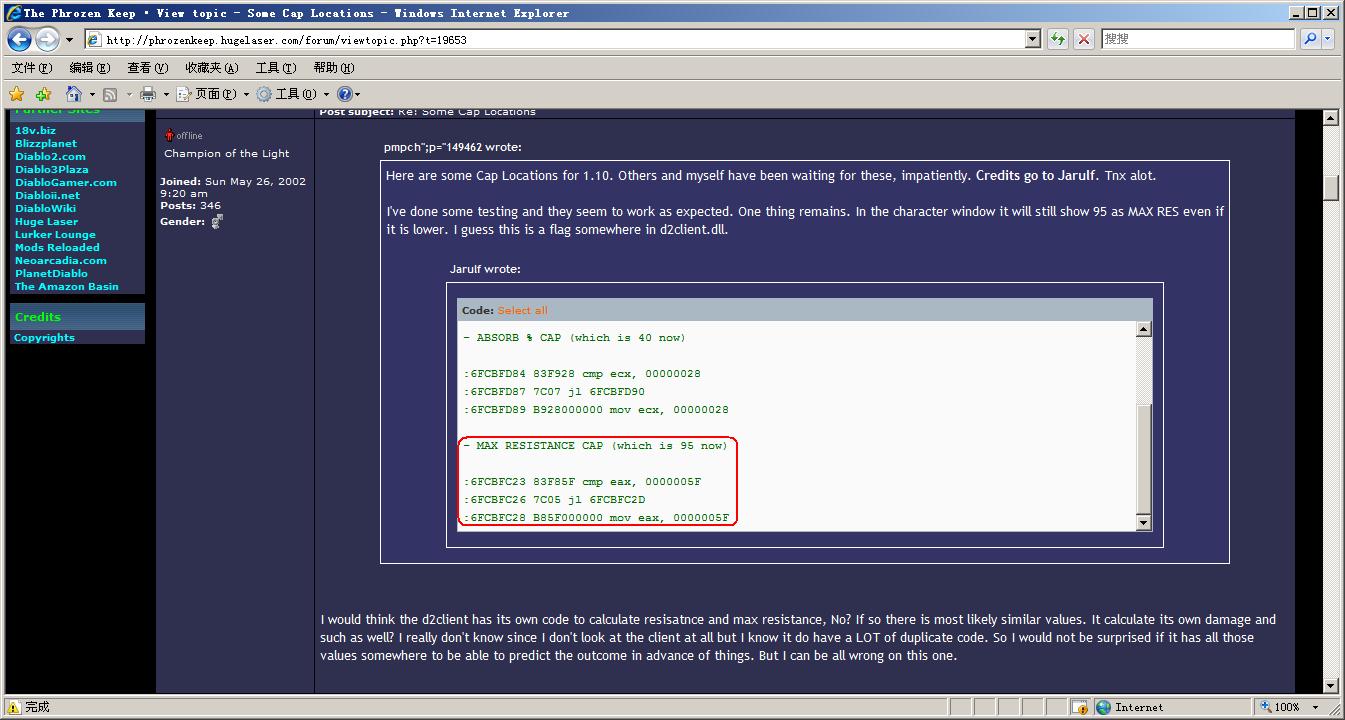Open the Blizzplanet sidebar link
The width and height of the screenshot is (1345, 720).
click(x=46, y=144)
